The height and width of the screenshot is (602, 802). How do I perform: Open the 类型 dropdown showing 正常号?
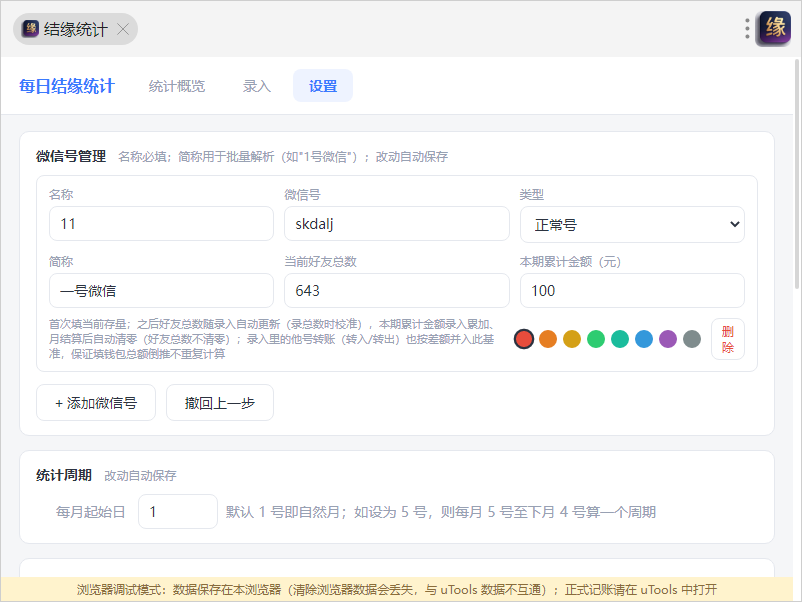(632, 224)
